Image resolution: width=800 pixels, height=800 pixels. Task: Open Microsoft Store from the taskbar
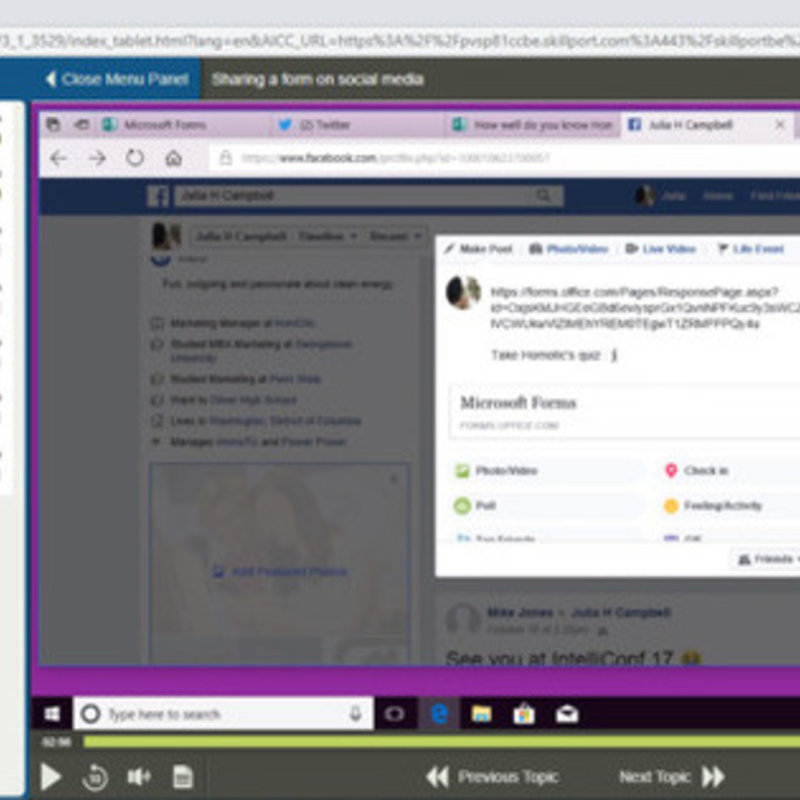[524, 714]
